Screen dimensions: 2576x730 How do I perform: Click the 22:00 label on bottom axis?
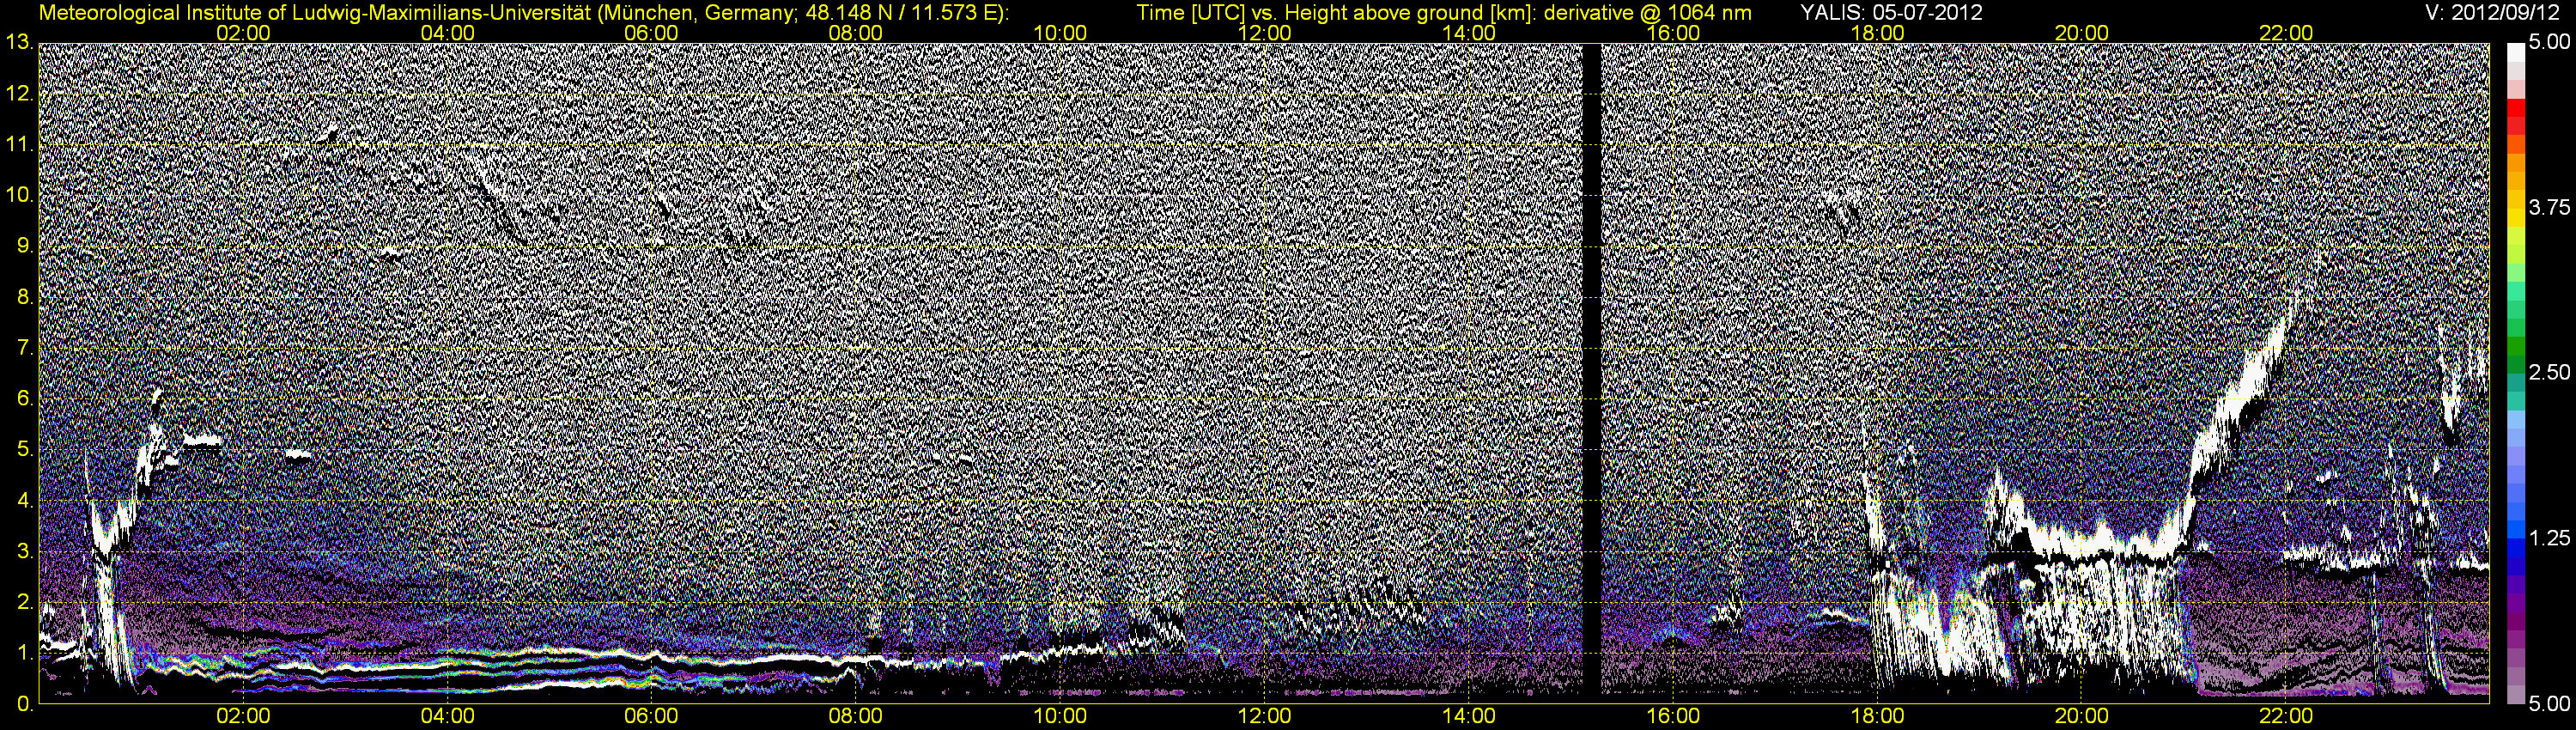click(2287, 716)
